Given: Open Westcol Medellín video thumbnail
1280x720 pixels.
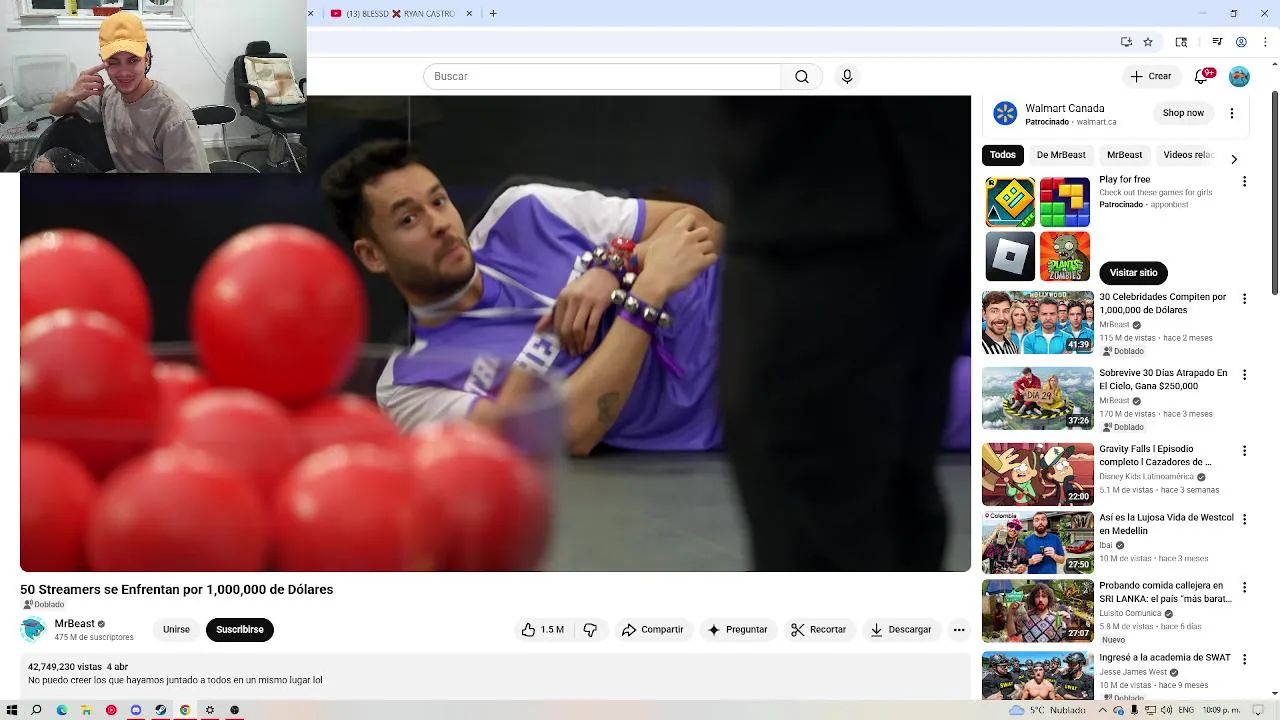Looking at the screenshot, I should [1038, 543].
